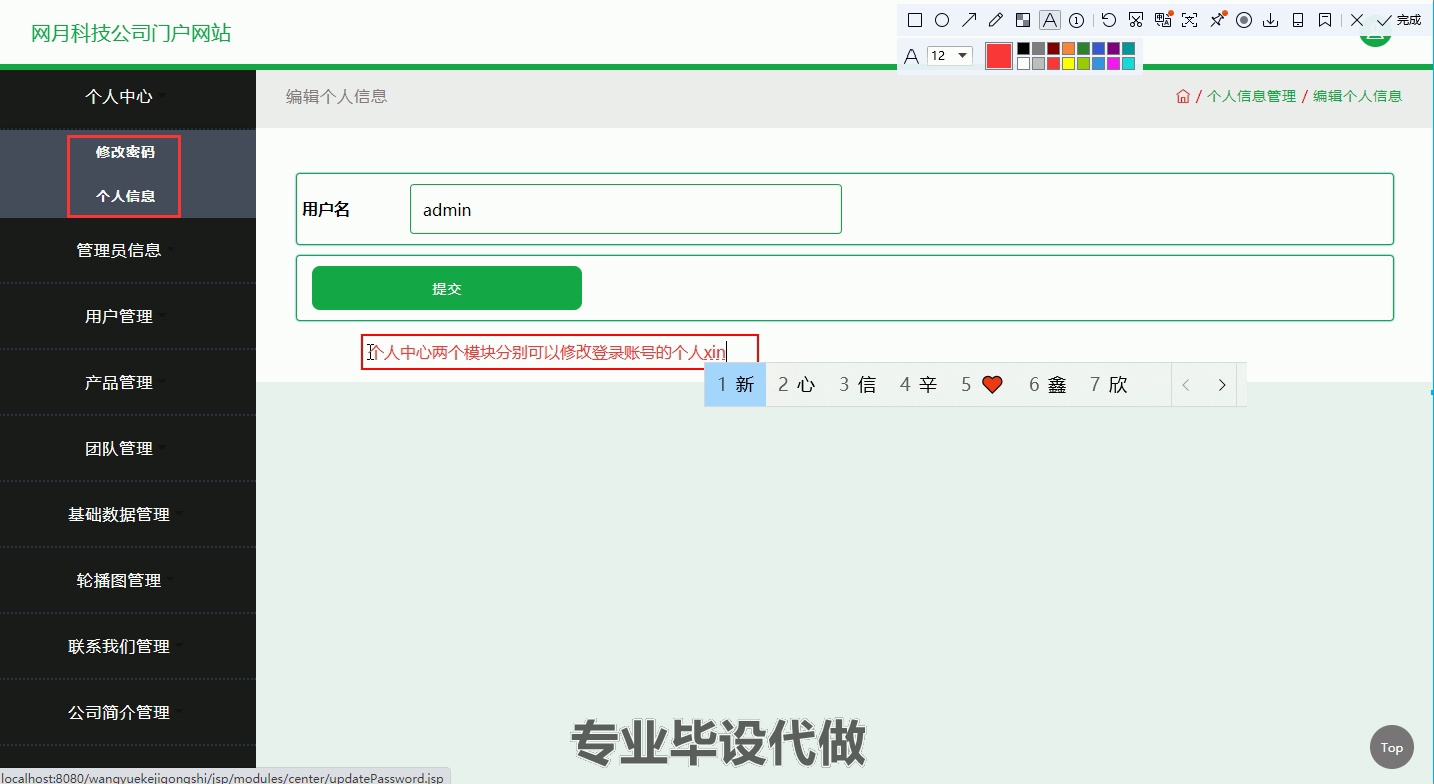The width and height of the screenshot is (1434, 784).
Task: Expand the 产品管理 submenu
Action: pos(120,382)
